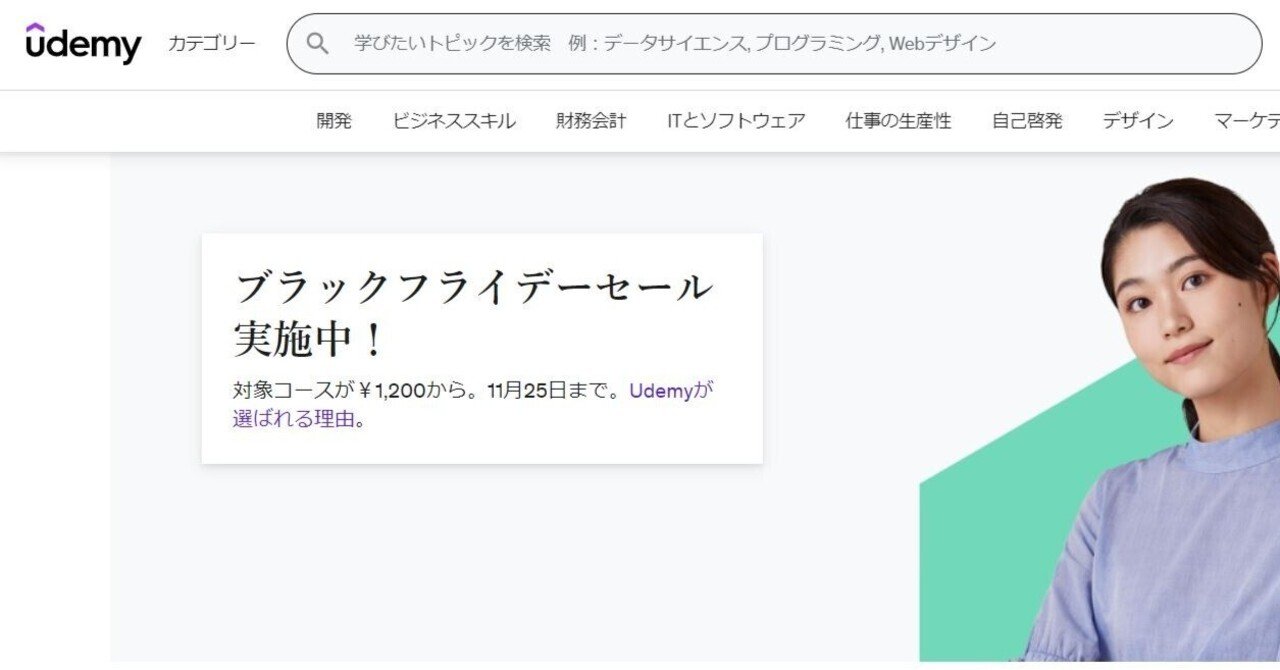Open the ビジネススキル category
The width and height of the screenshot is (1280, 670).
click(455, 120)
